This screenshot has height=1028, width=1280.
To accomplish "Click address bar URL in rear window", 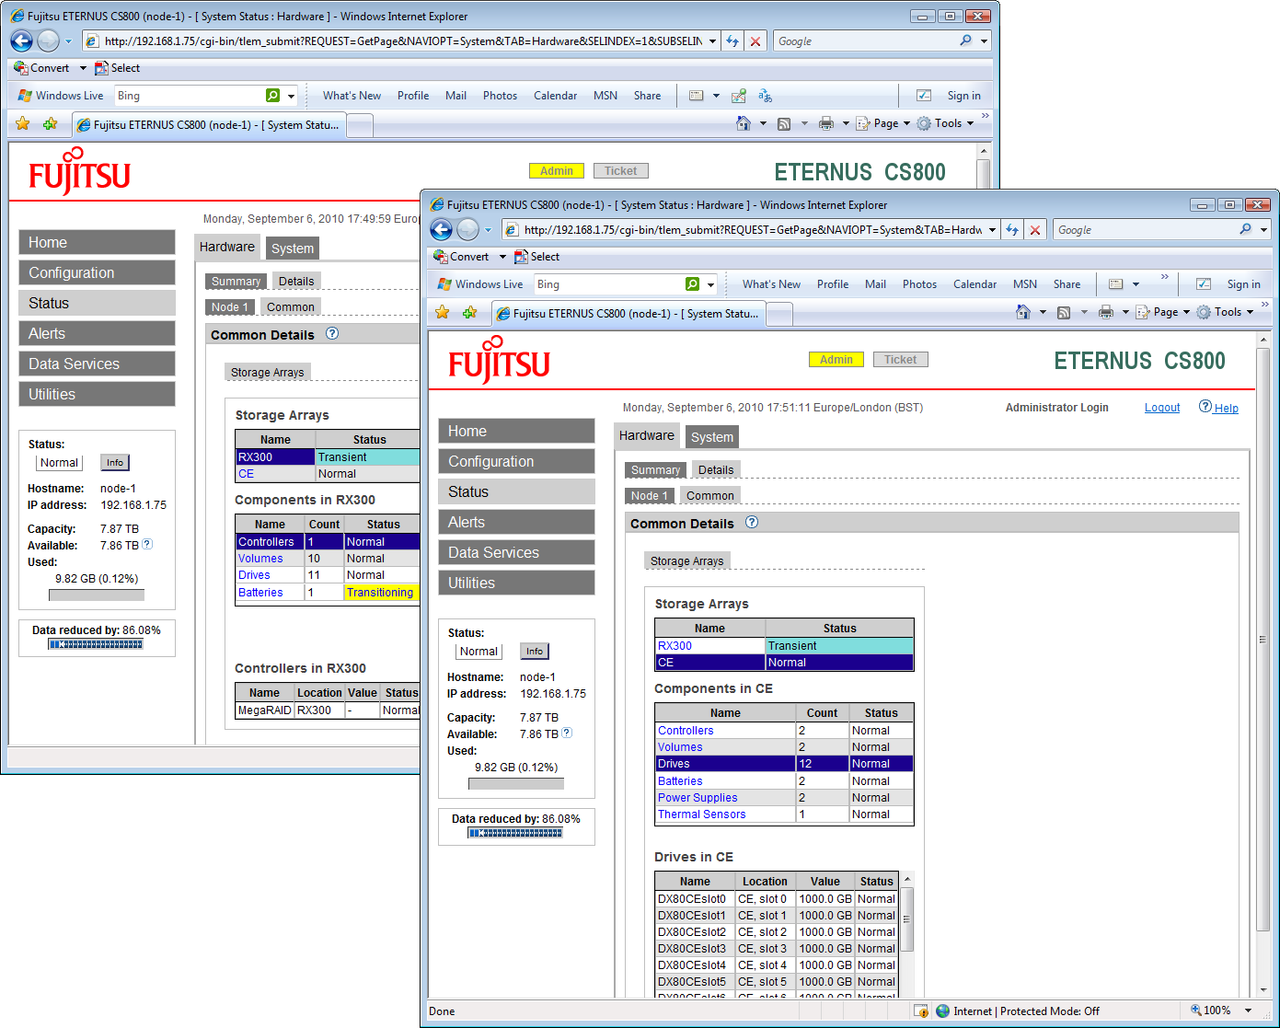I will click(402, 41).
